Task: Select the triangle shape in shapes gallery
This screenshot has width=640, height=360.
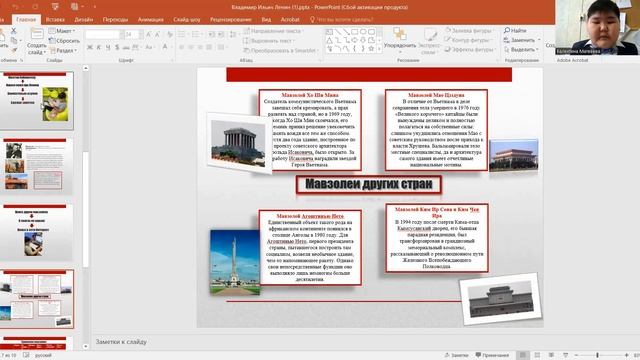Action: (329, 40)
